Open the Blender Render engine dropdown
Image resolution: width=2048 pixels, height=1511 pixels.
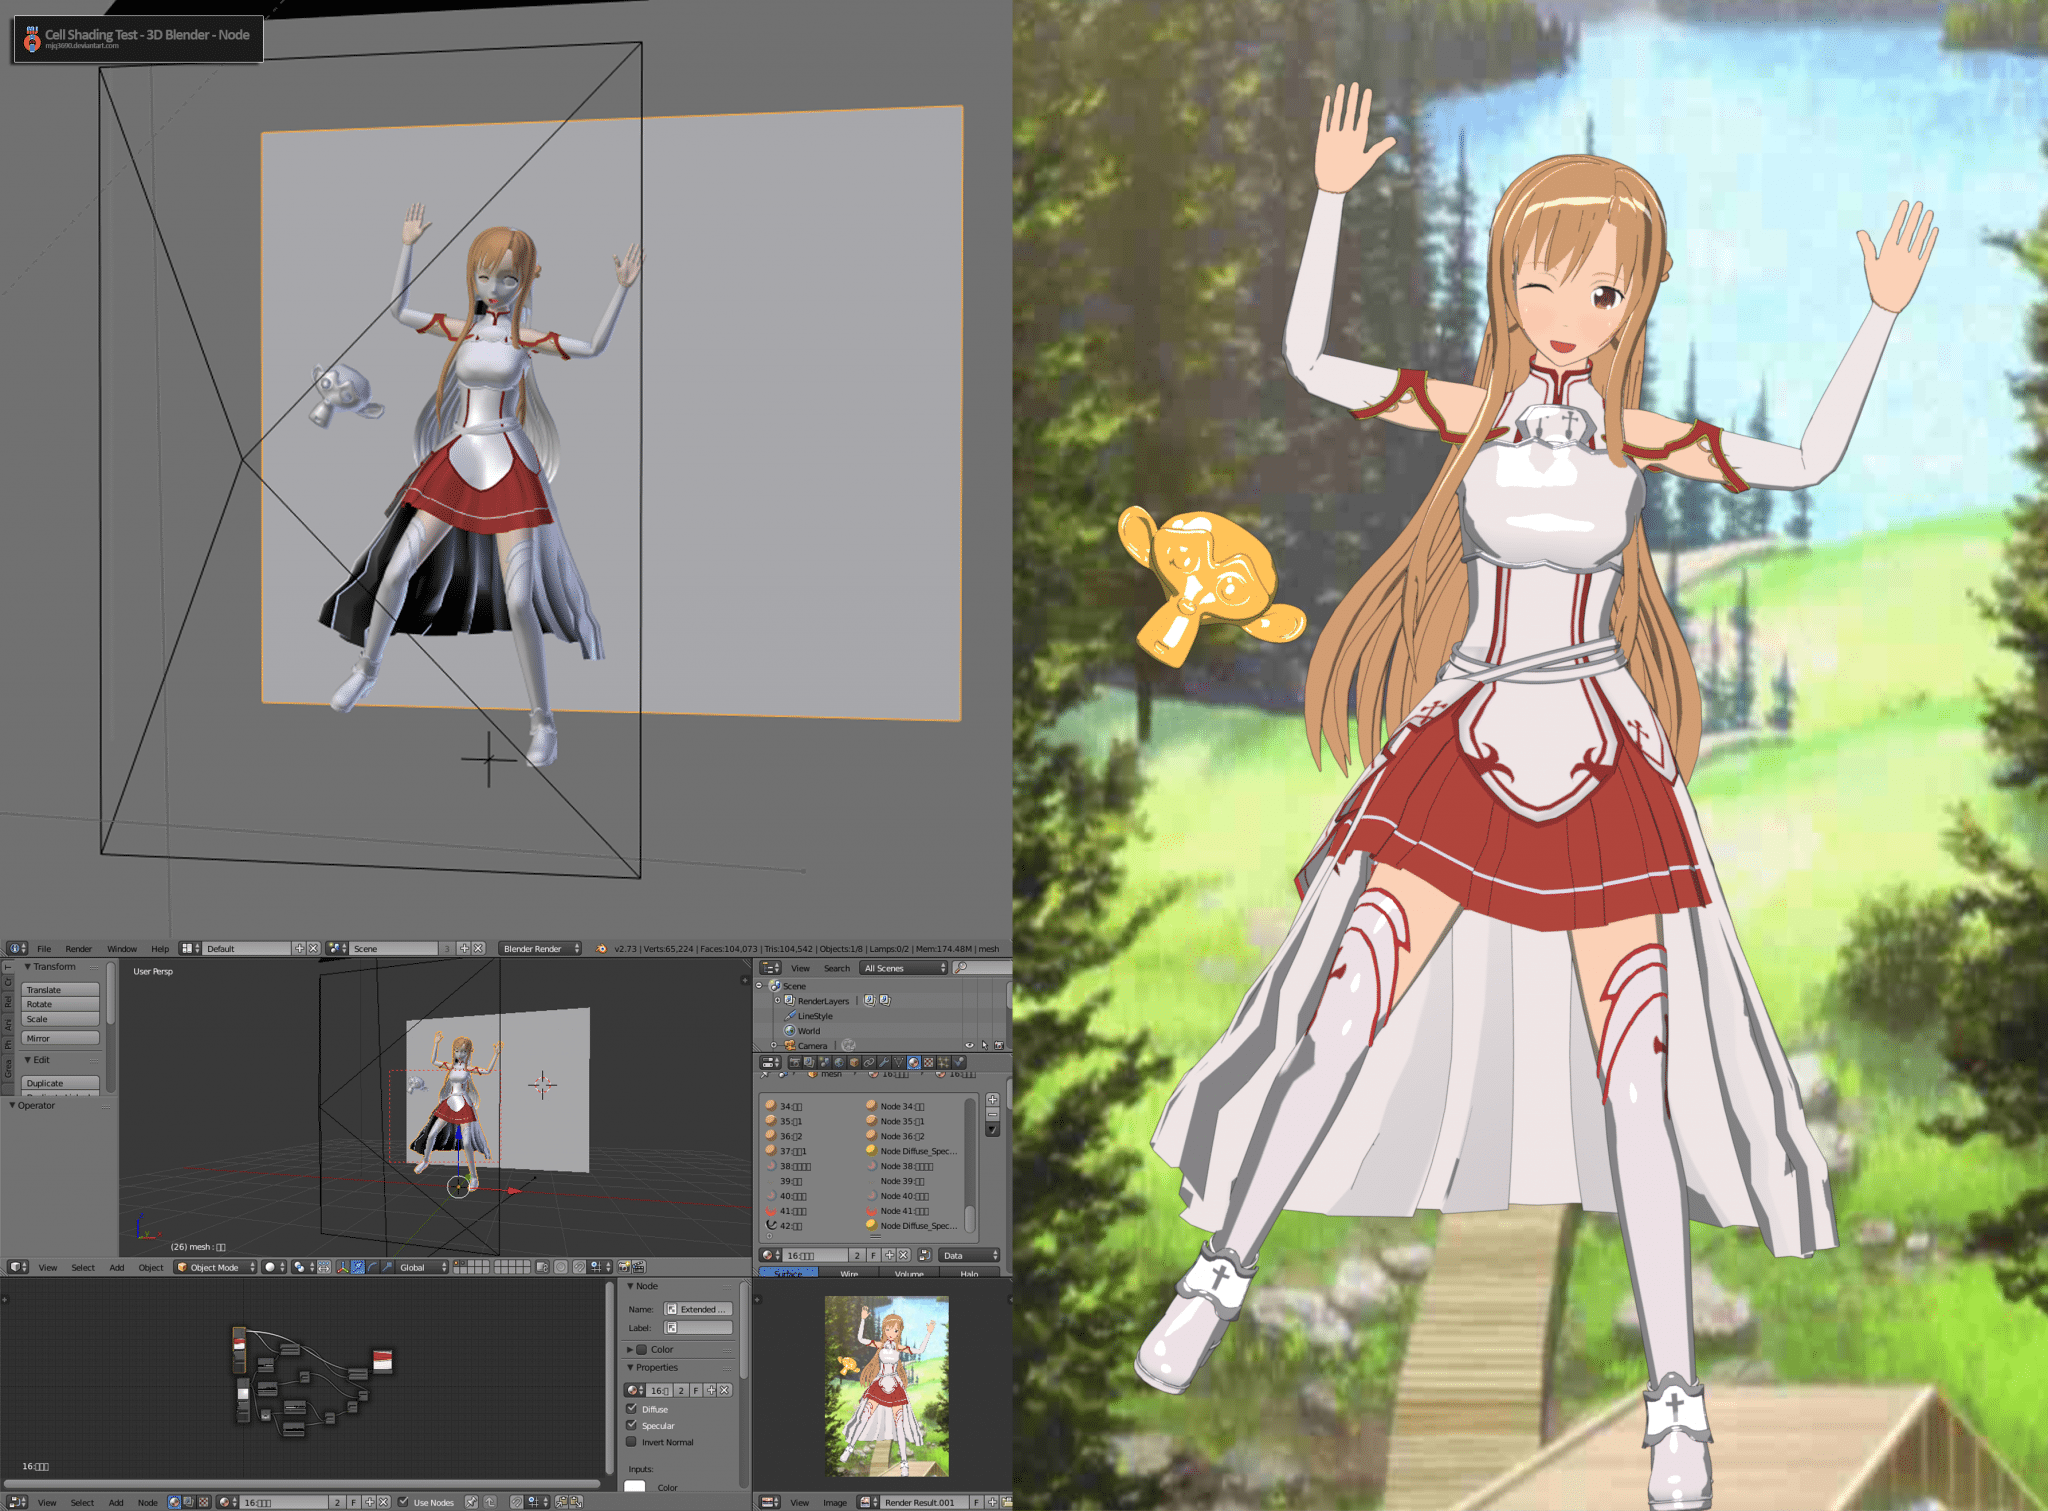(540, 948)
